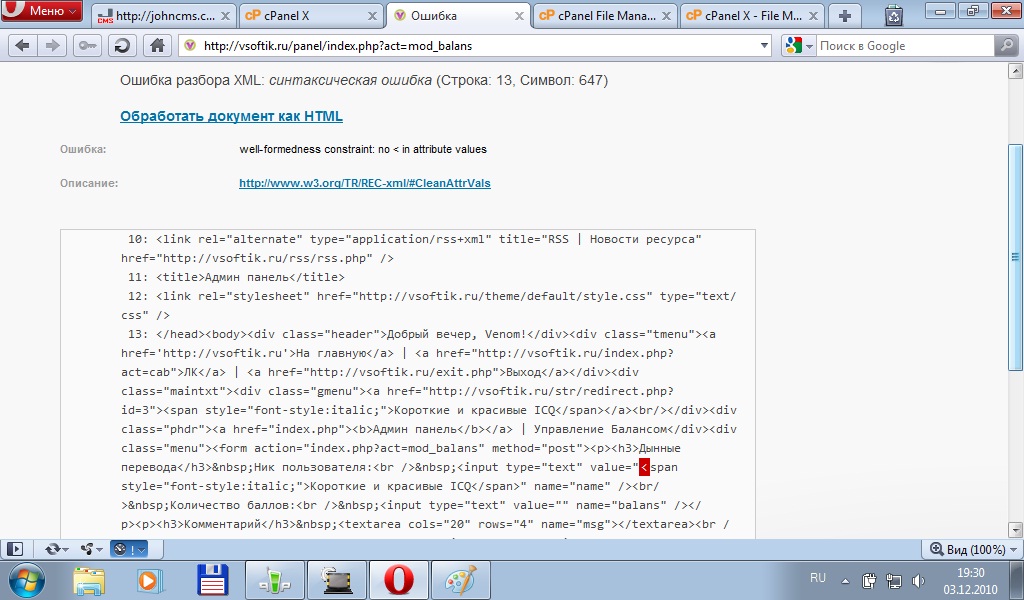Click the search magnifier button

(x=1006, y=46)
